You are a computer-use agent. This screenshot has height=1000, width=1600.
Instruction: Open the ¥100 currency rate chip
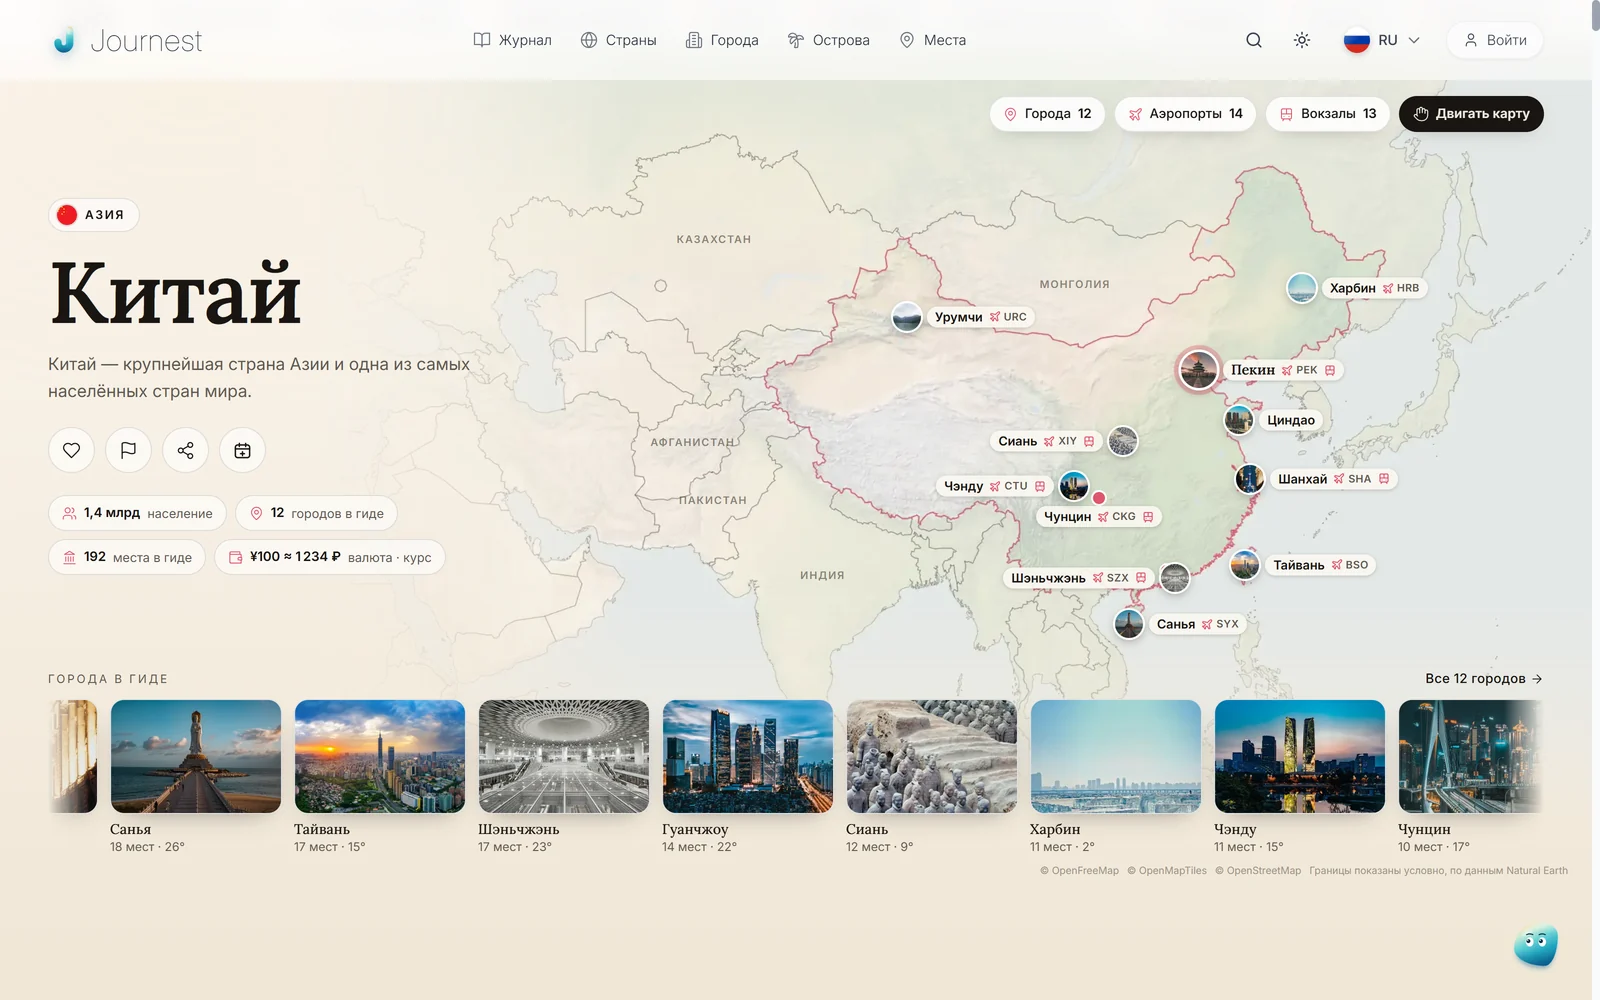point(330,557)
